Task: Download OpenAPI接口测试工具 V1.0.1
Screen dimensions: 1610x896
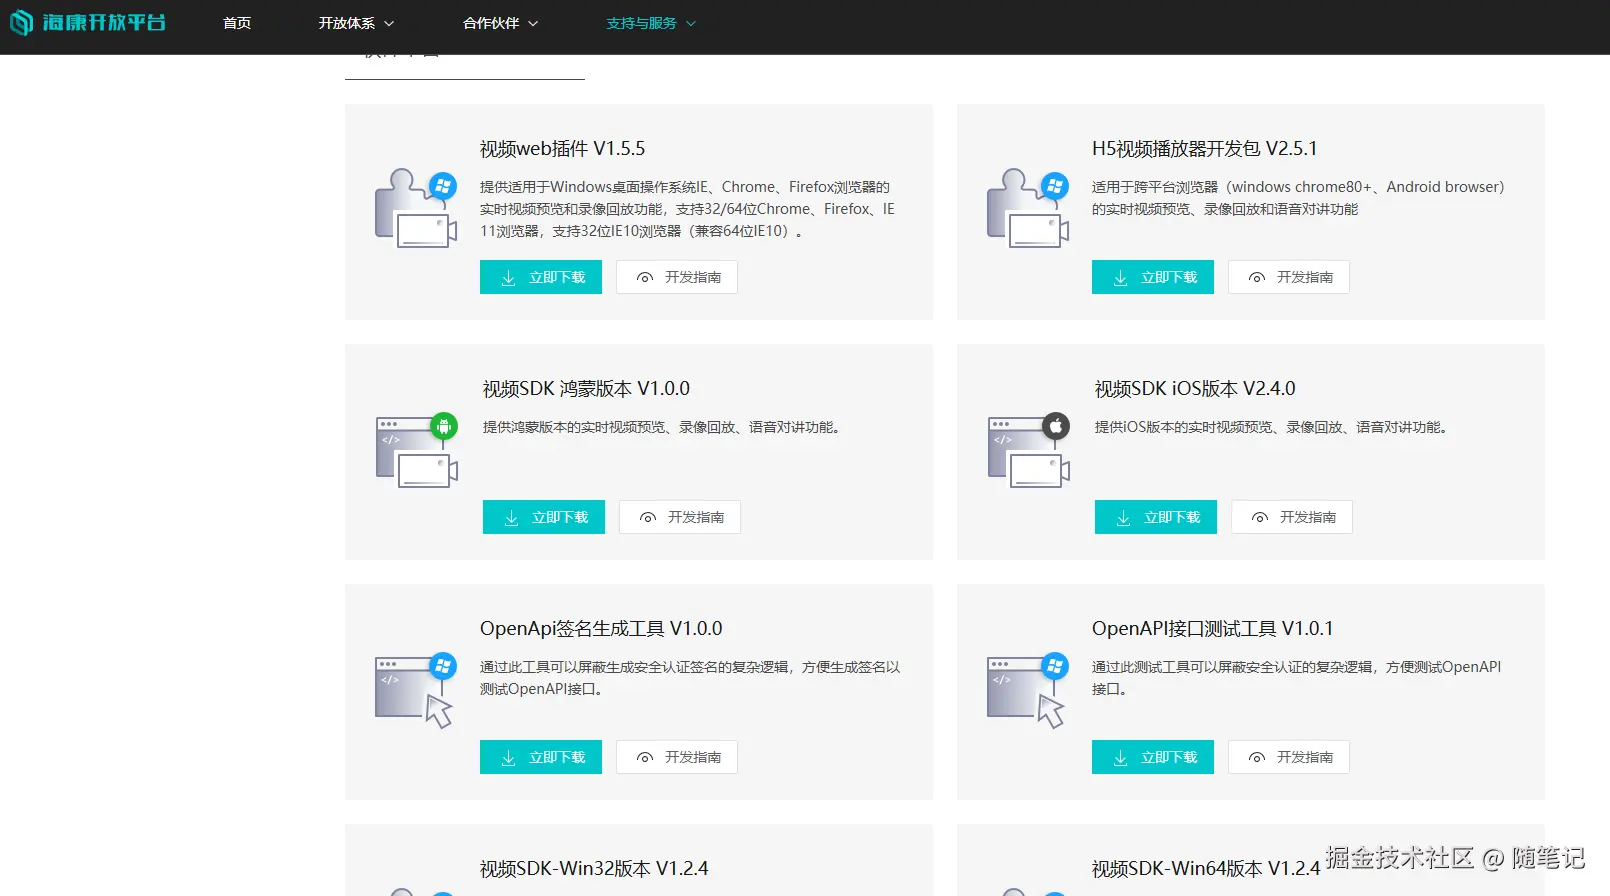Action: coord(1153,757)
